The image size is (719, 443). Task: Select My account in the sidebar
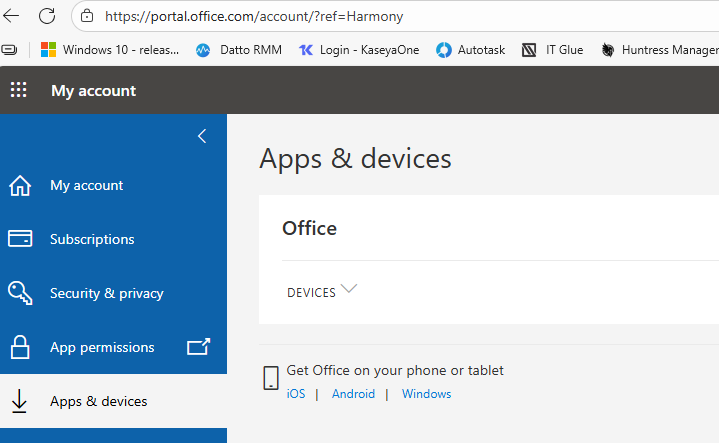[87, 185]
